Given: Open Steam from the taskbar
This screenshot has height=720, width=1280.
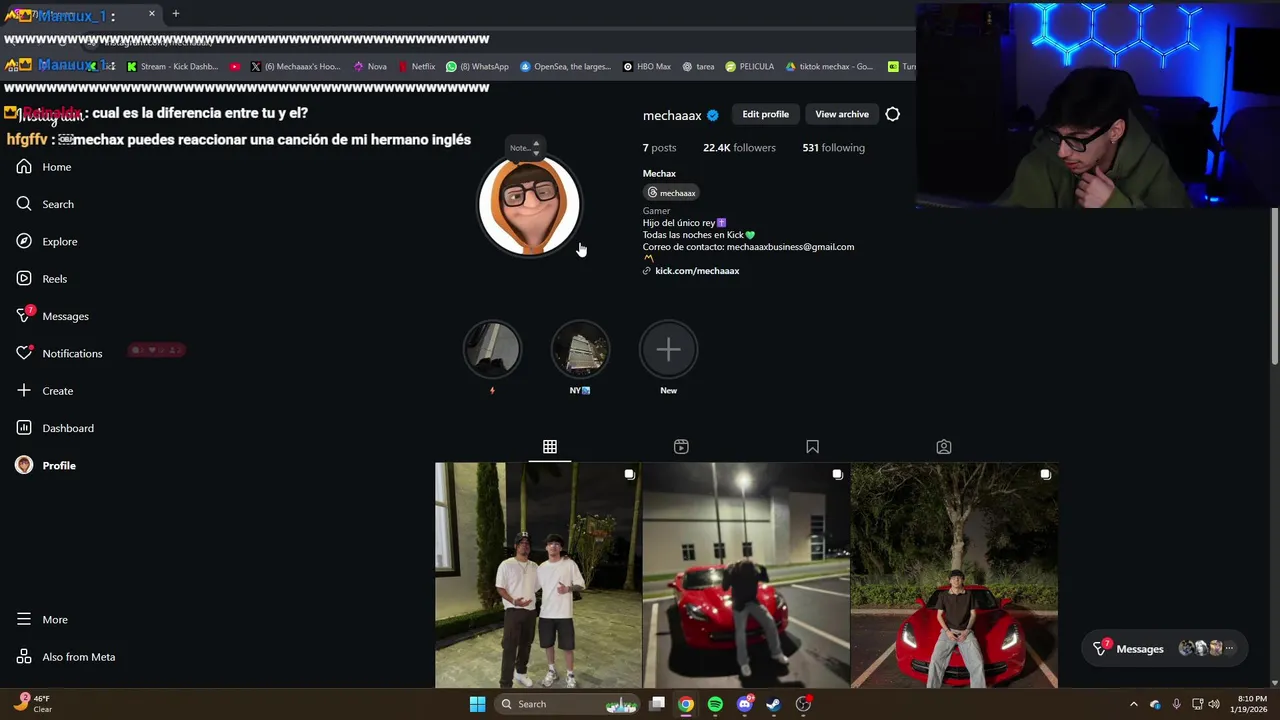Looking at the screenshot, I should point(773,704).
